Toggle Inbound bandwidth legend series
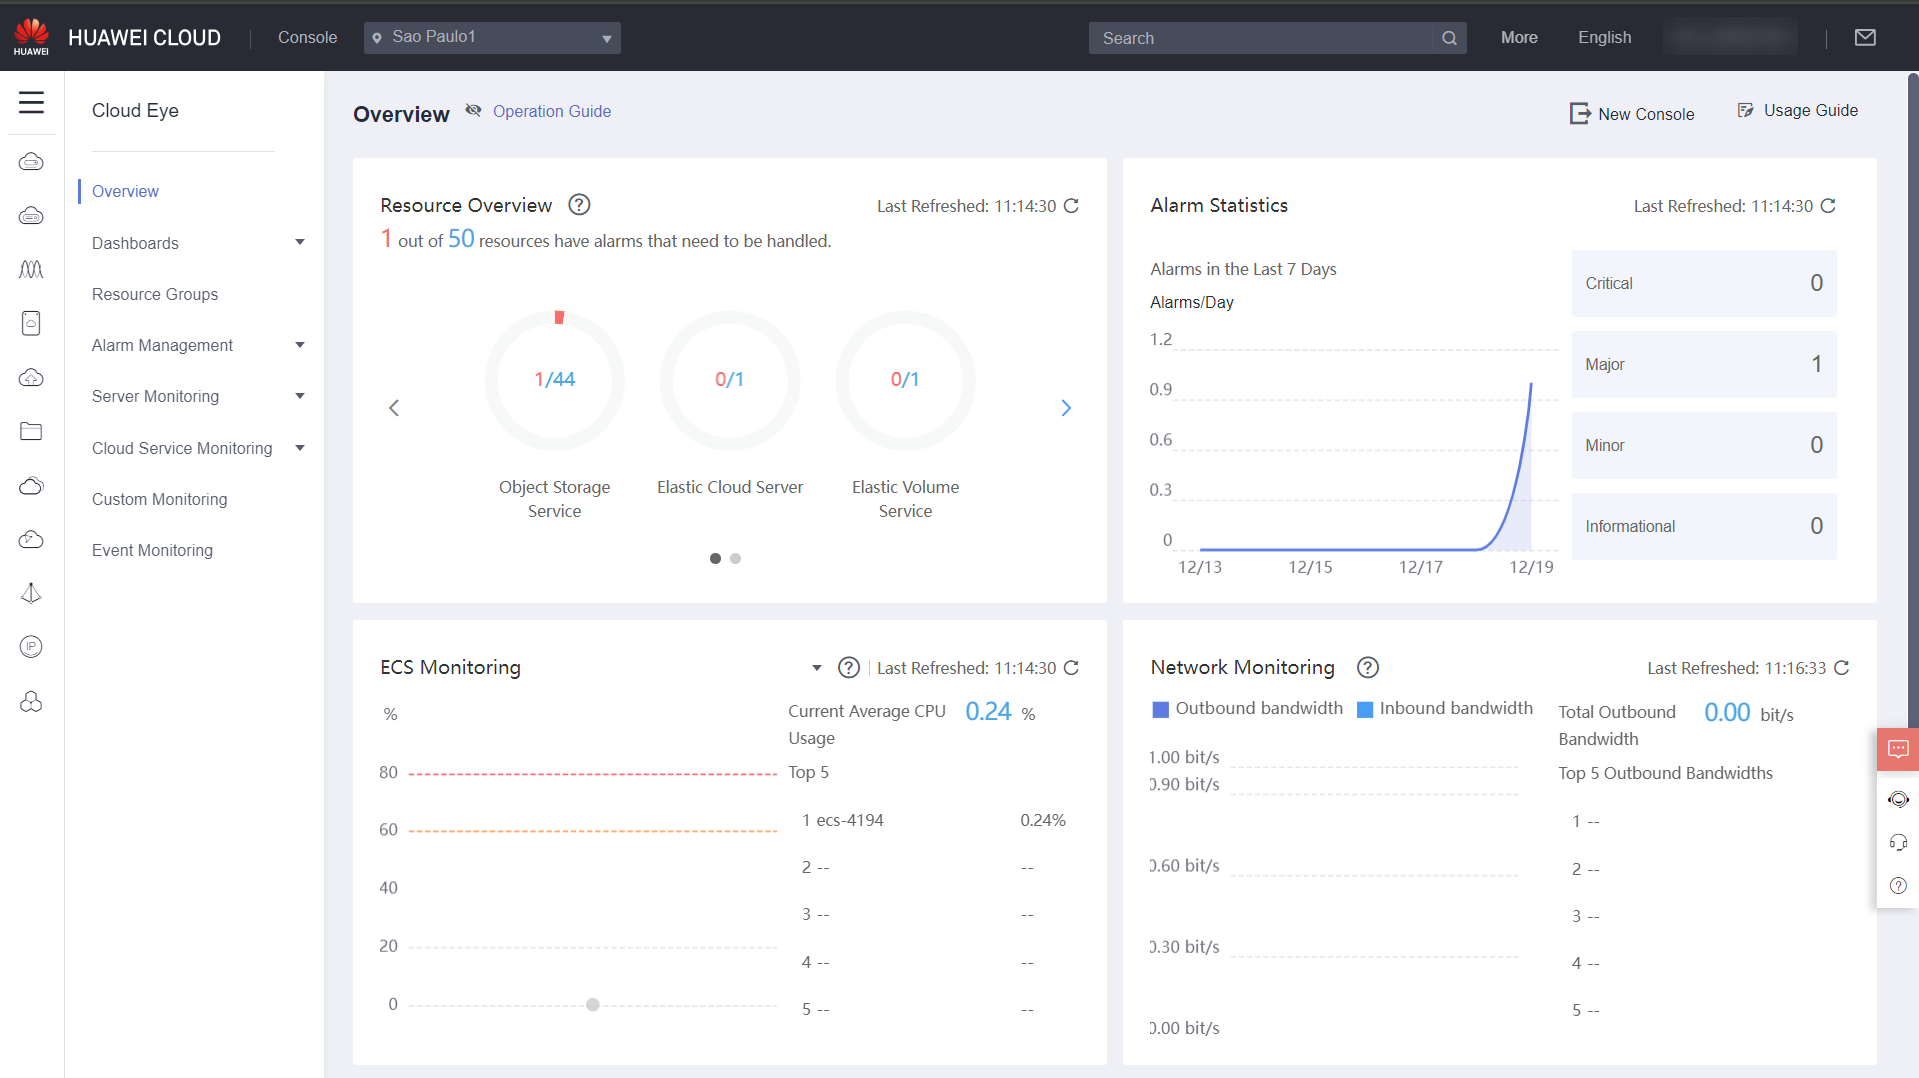Image resolution: width=1919 pixels, height=1078 pixels. coord(1444,709)
